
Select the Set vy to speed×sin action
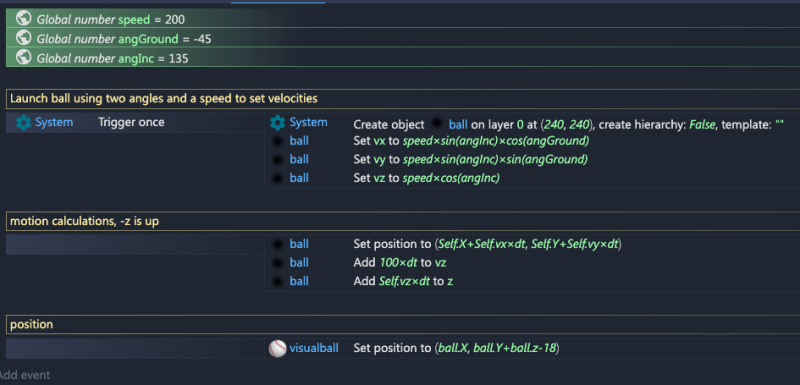[470, 160]
